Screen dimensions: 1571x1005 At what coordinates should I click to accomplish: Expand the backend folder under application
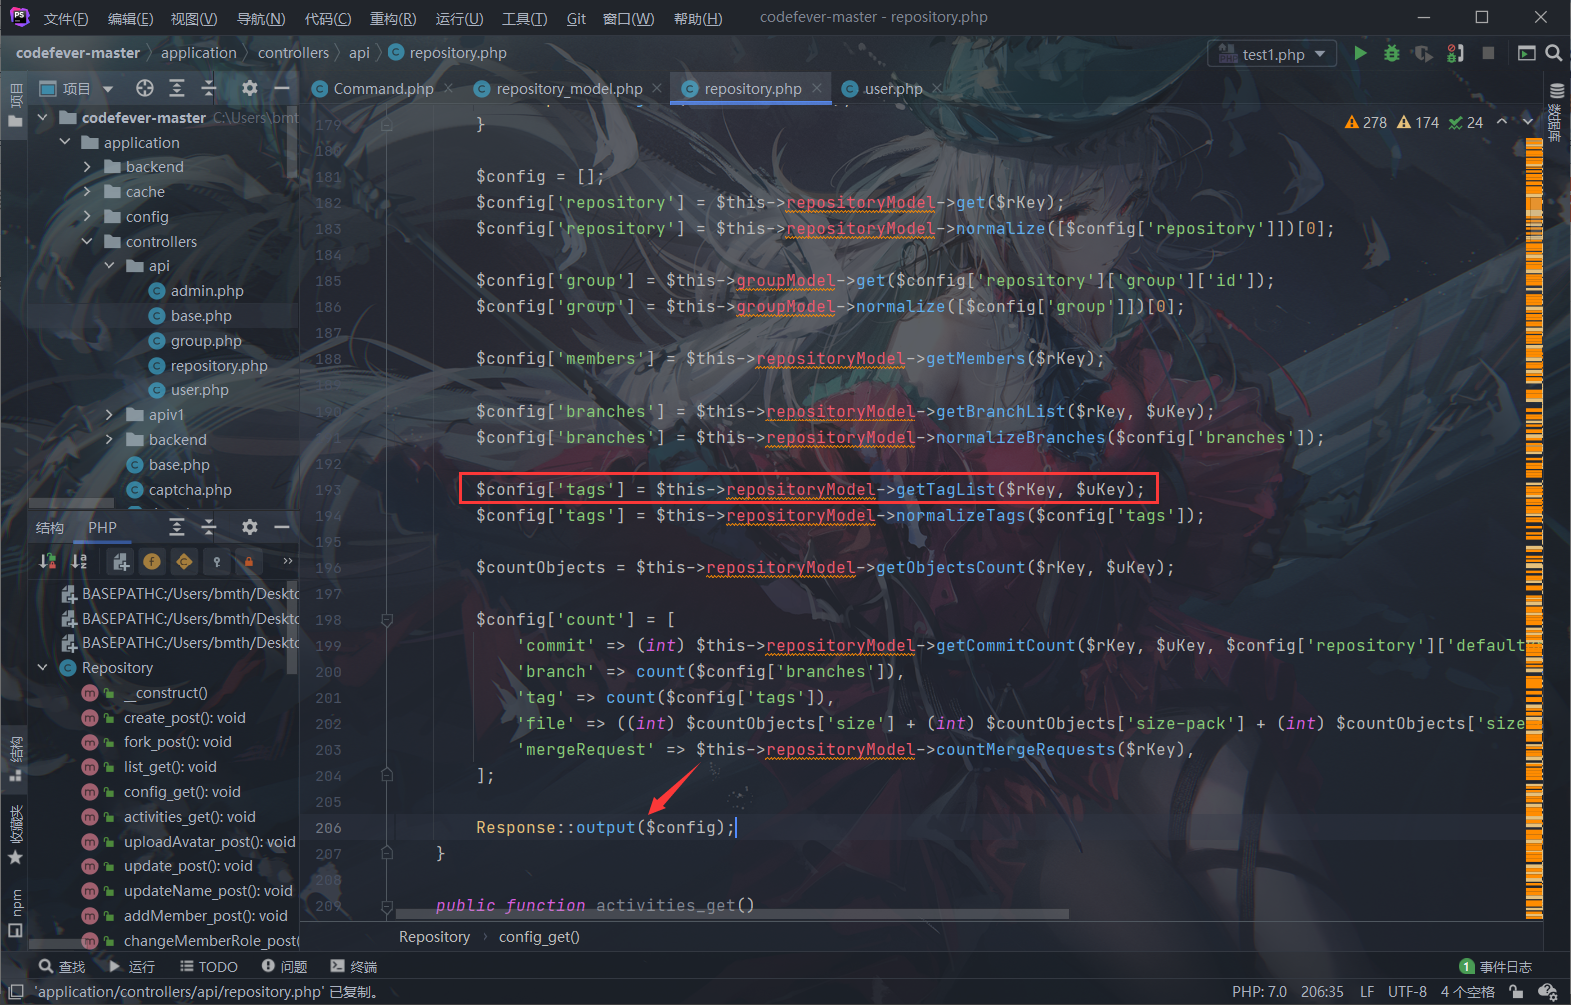(87, 167)
